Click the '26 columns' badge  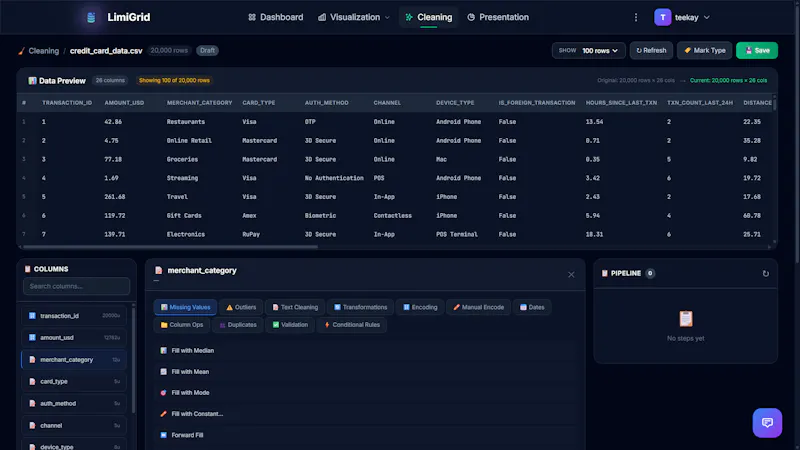pyautogui.click(x=110, y=81)
